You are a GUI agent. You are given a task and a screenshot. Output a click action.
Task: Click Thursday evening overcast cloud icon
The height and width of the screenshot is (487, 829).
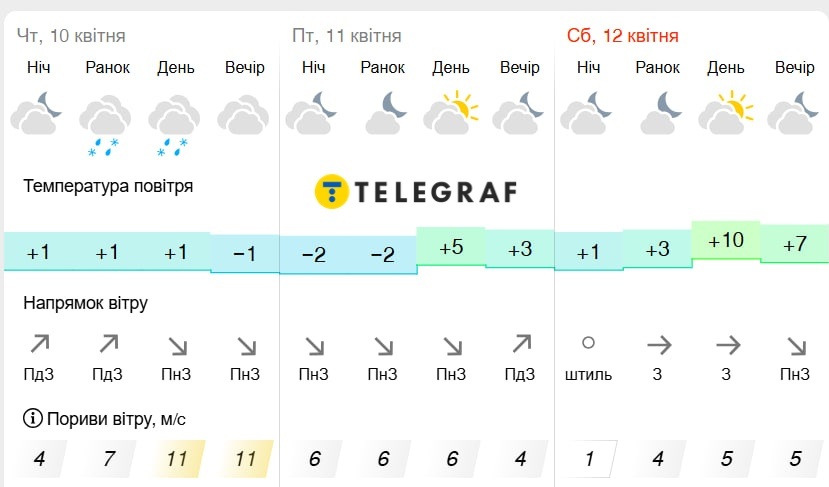pyautogui.click(x=243, y=115)
